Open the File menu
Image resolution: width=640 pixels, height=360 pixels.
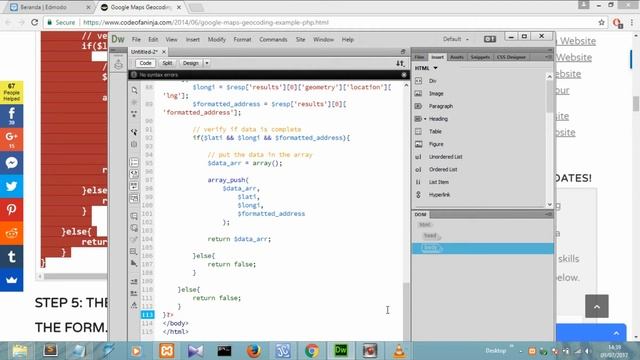point(136,40)
